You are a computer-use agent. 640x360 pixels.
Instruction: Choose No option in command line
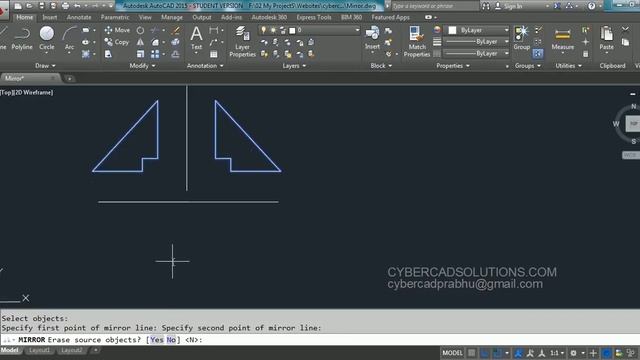pos(171,340)
